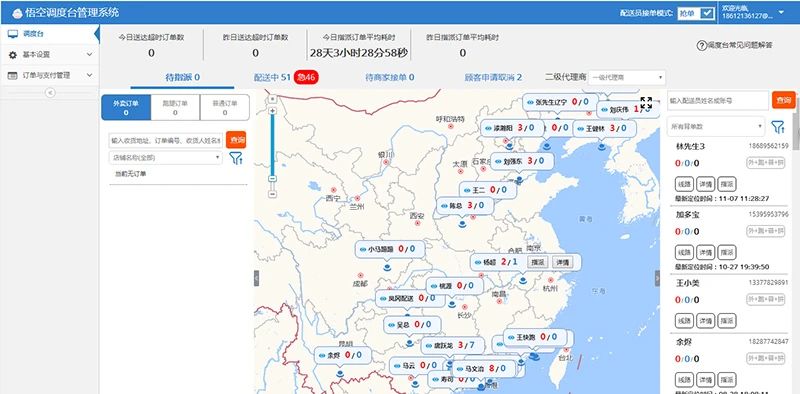The image size is (800, 394).
Task: Switch to the 配送中 51 tab
Action: click(x=272, y=78)
